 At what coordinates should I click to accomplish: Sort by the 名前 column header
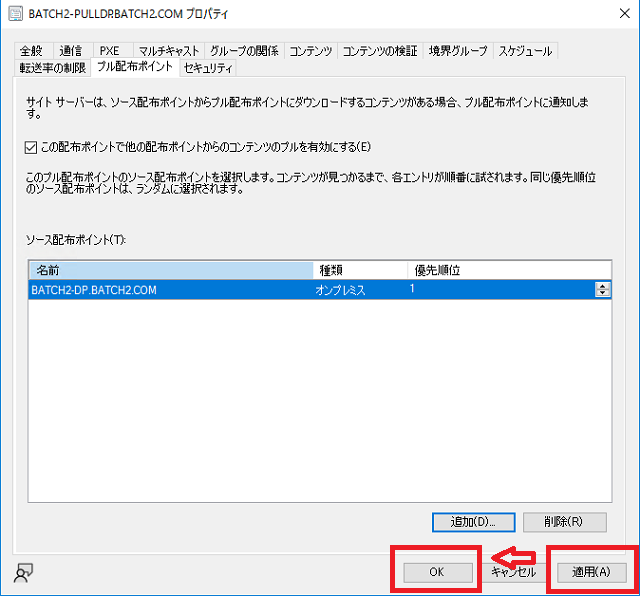(x=170, y=271)
